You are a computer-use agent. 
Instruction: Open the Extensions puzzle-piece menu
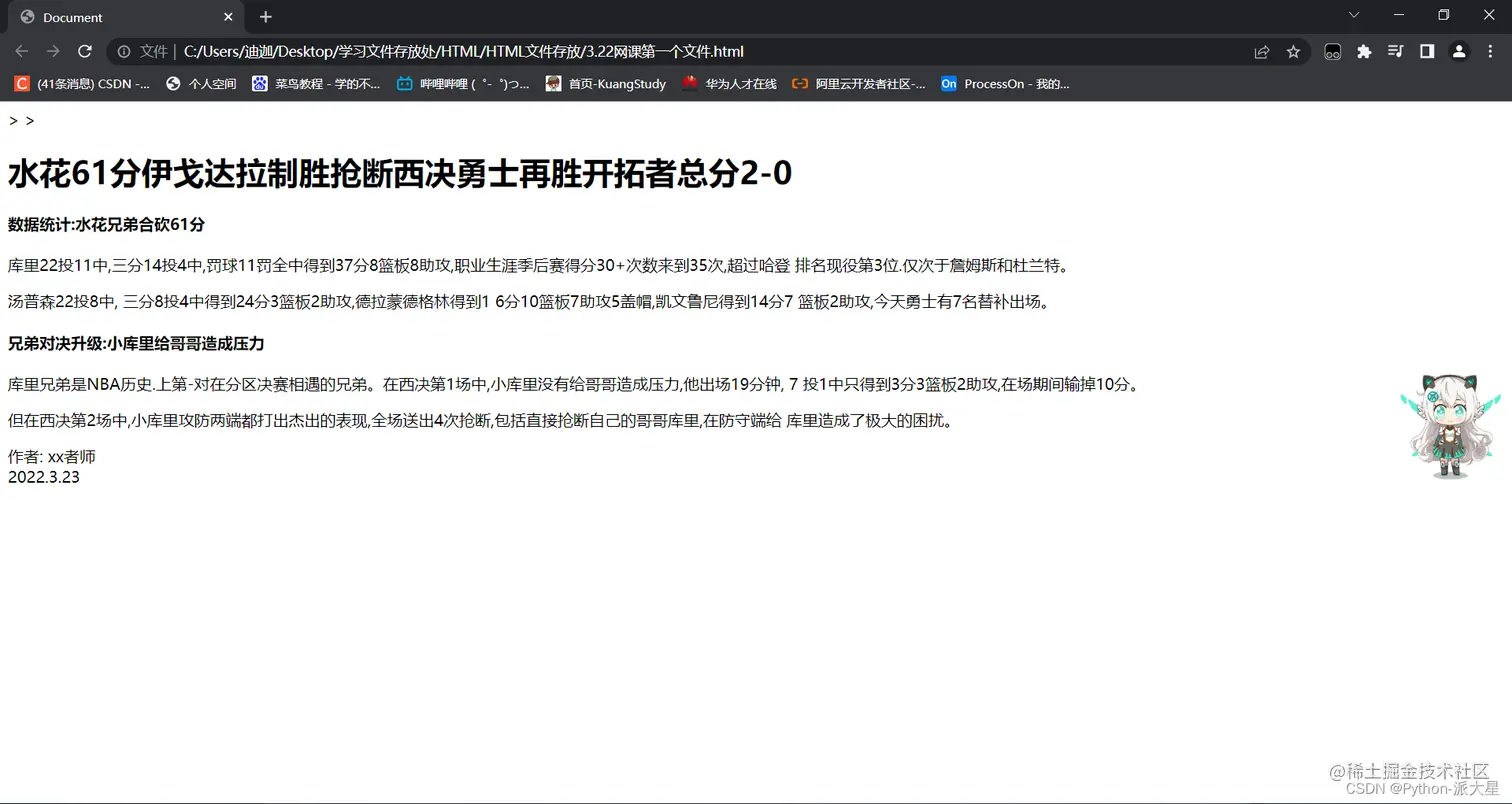(x=1364, y=51)
